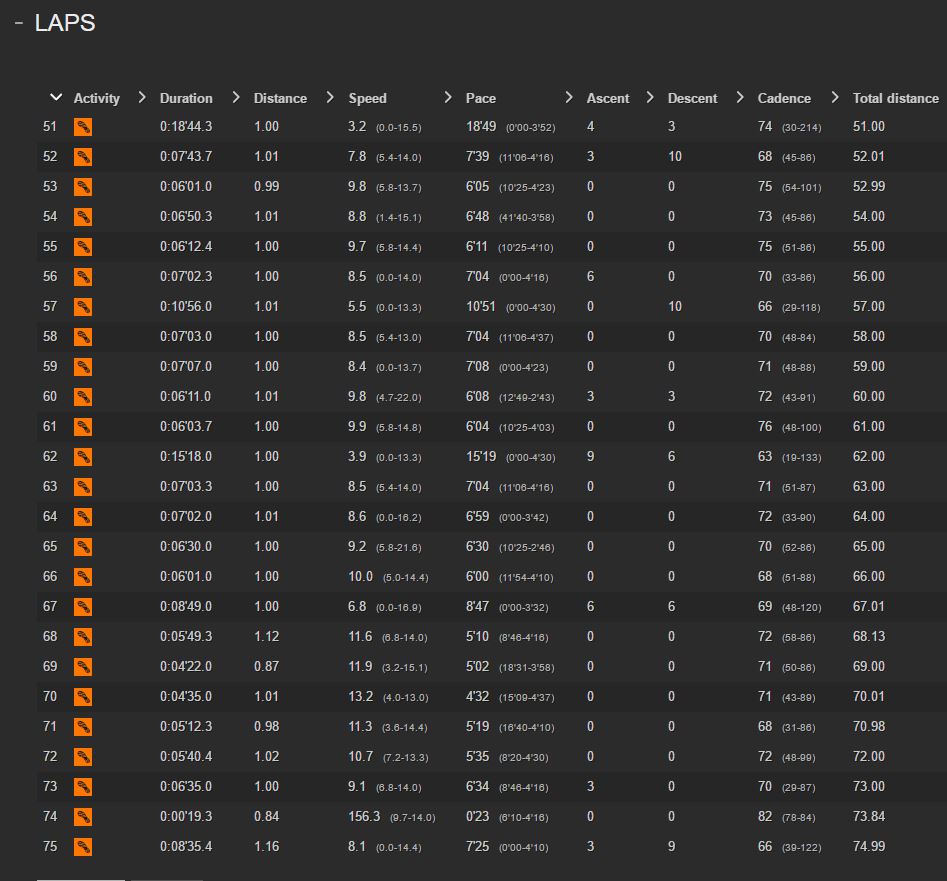Click the running activity icon for lap 62

point(83,457)
